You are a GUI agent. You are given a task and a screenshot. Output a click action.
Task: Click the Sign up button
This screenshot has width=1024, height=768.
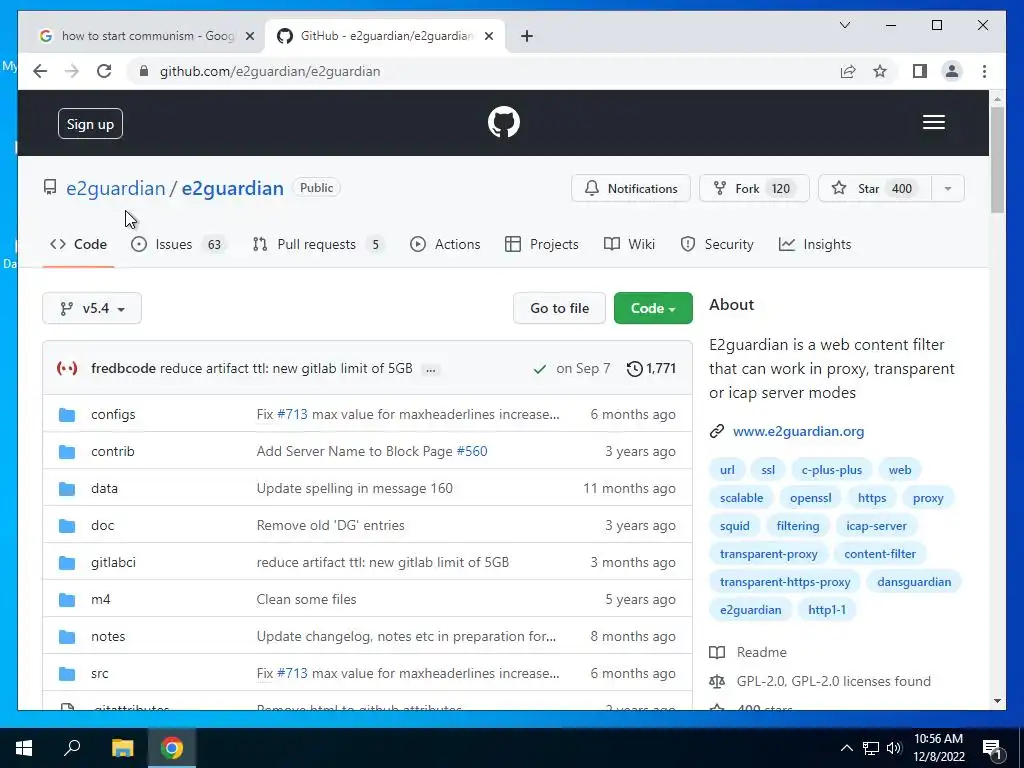pyautogui.click(x=90, y=124)
